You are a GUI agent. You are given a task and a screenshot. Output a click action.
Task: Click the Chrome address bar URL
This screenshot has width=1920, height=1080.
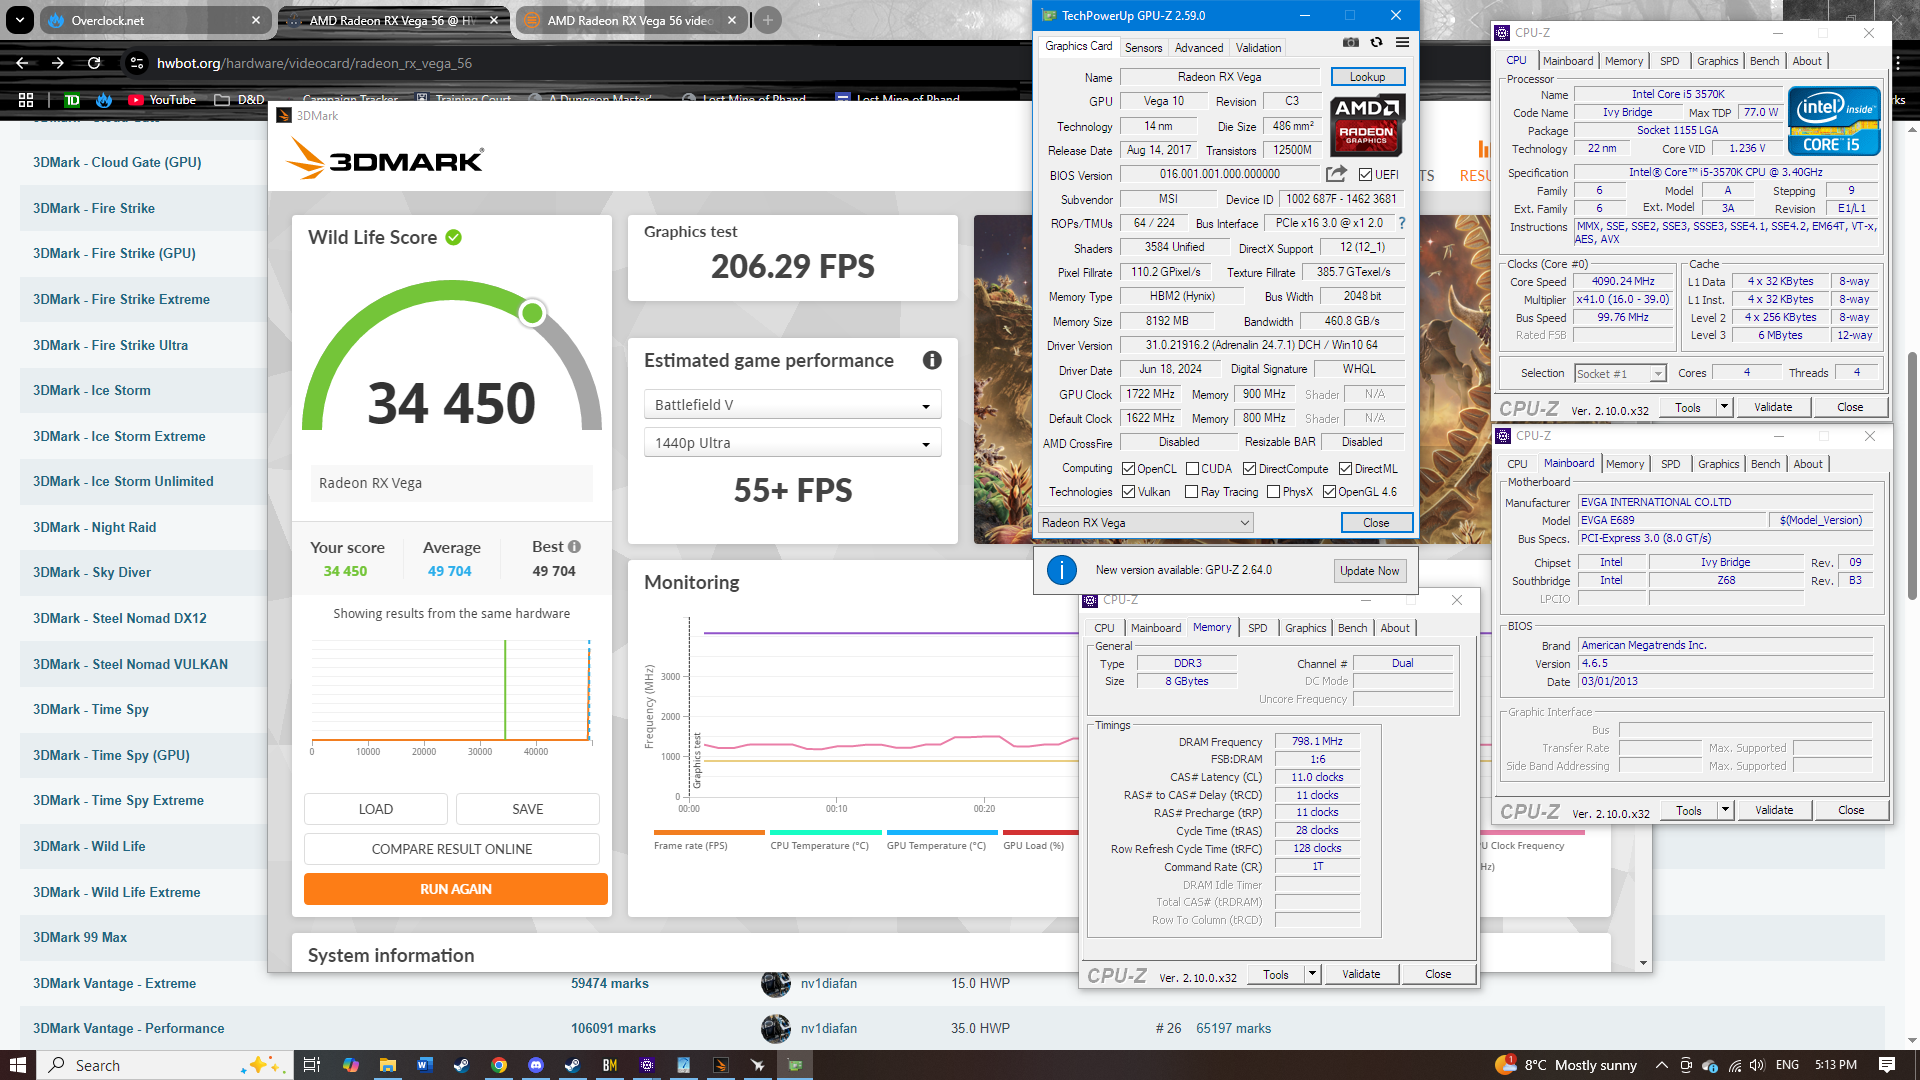pyautogui.click(x=315, y=63)
